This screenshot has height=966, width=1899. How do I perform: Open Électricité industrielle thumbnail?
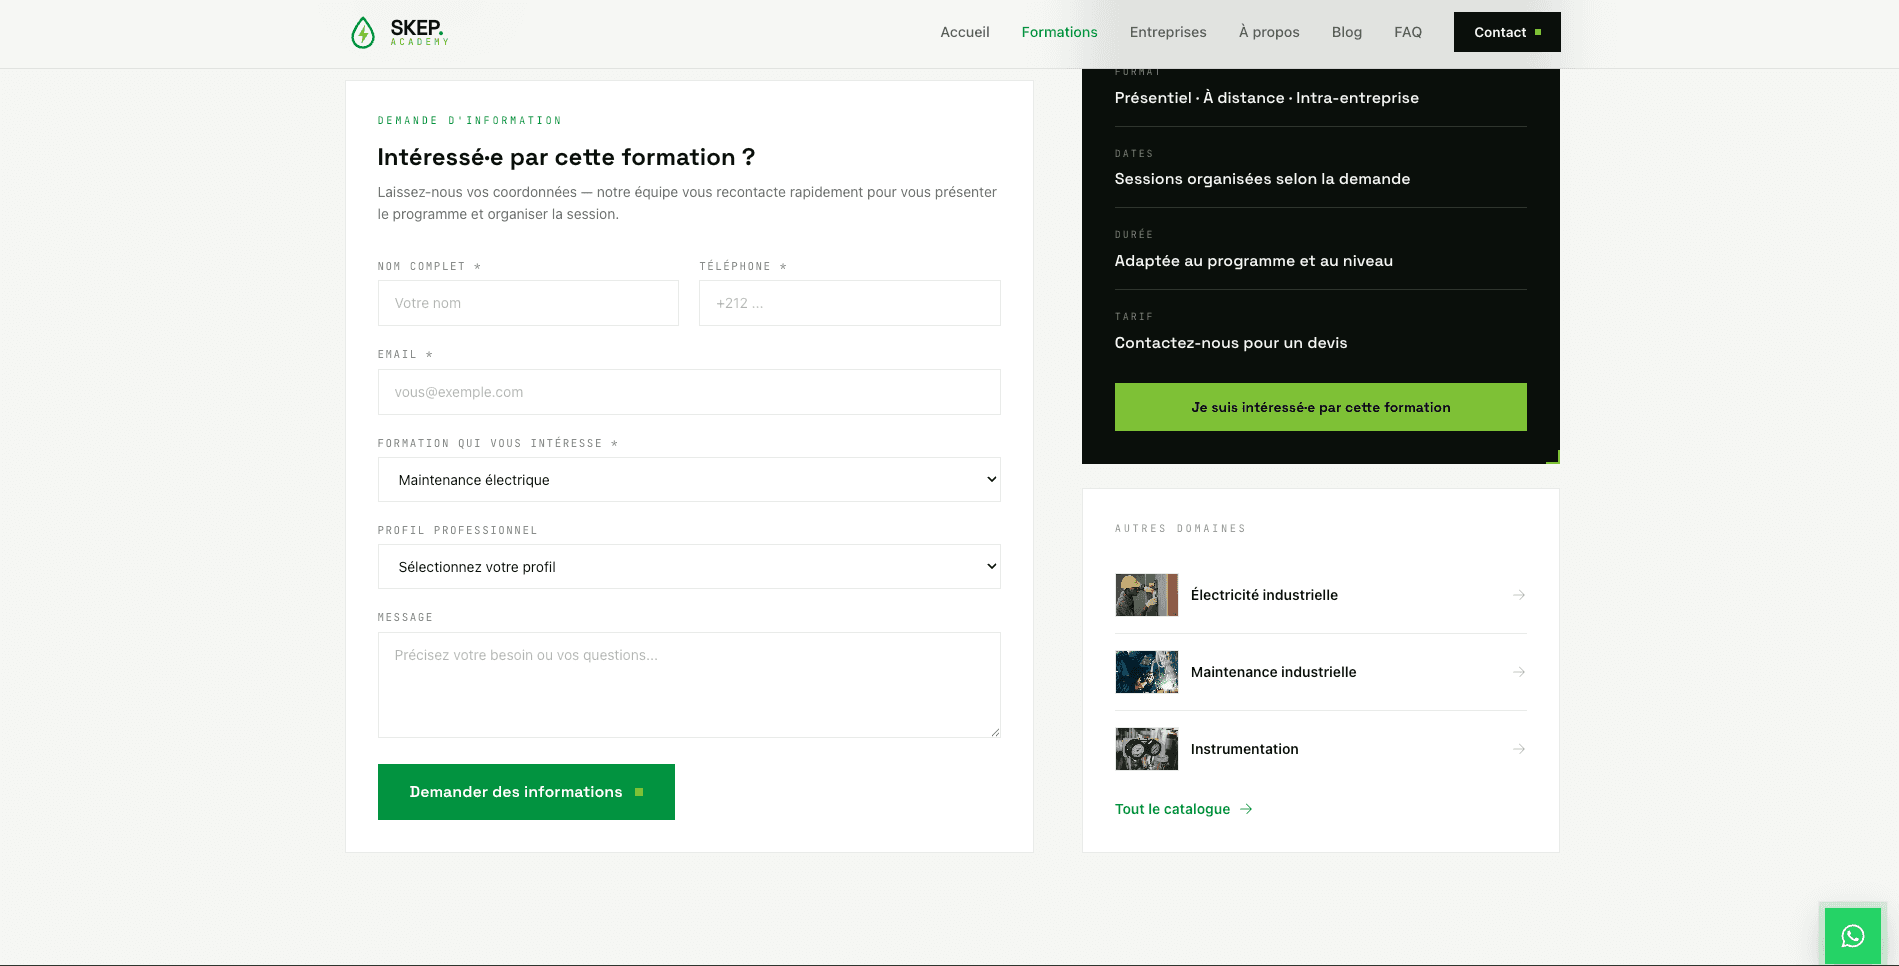click(1146, 595)
